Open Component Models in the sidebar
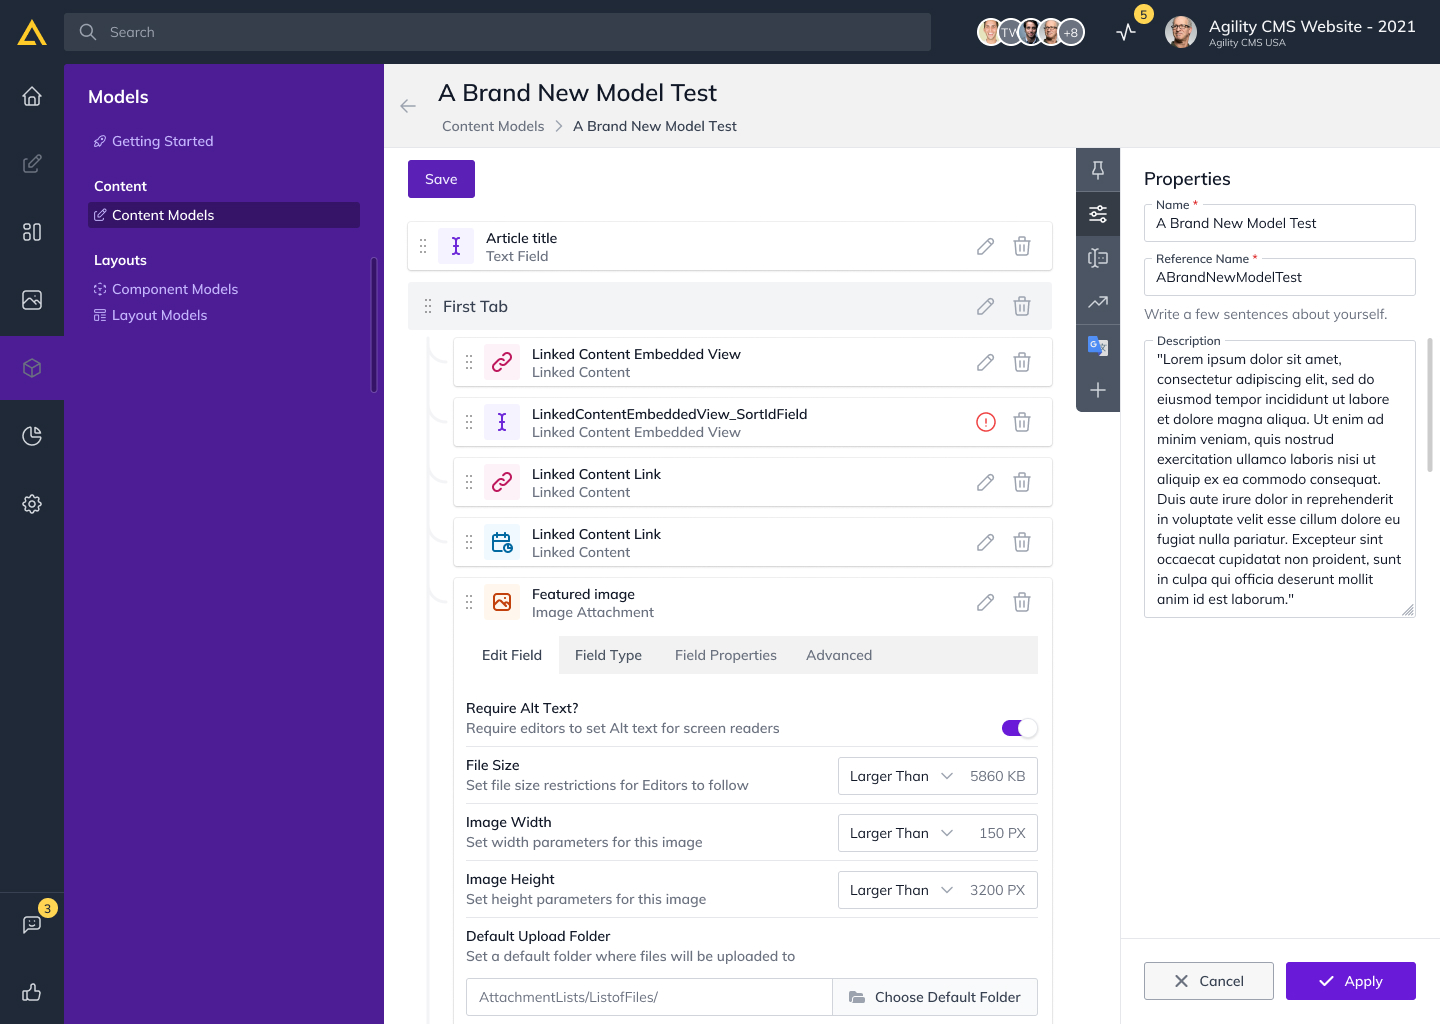 tap(175, 289)
